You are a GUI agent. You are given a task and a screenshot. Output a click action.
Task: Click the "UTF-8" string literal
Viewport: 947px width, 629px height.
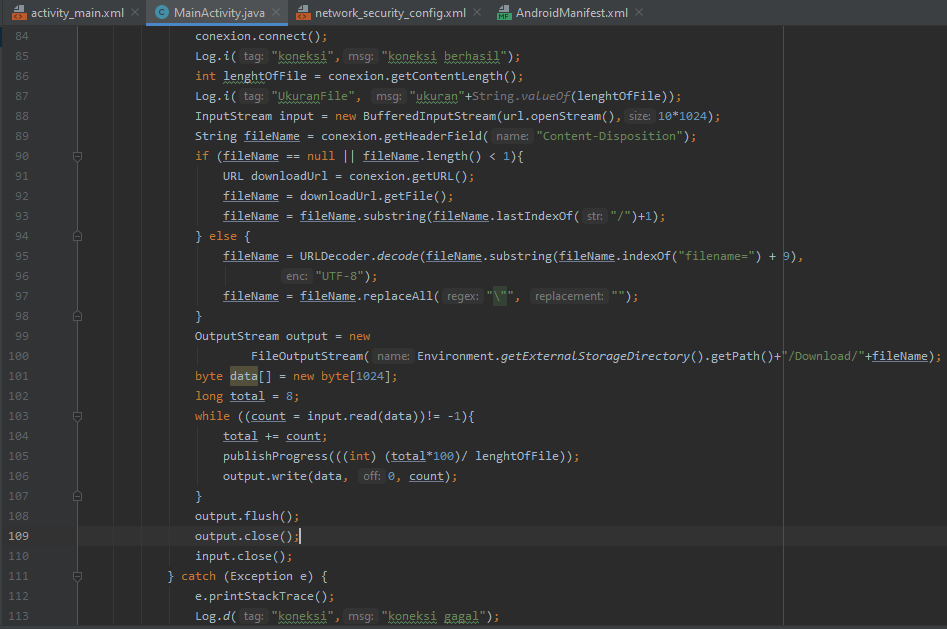[339, 276]
